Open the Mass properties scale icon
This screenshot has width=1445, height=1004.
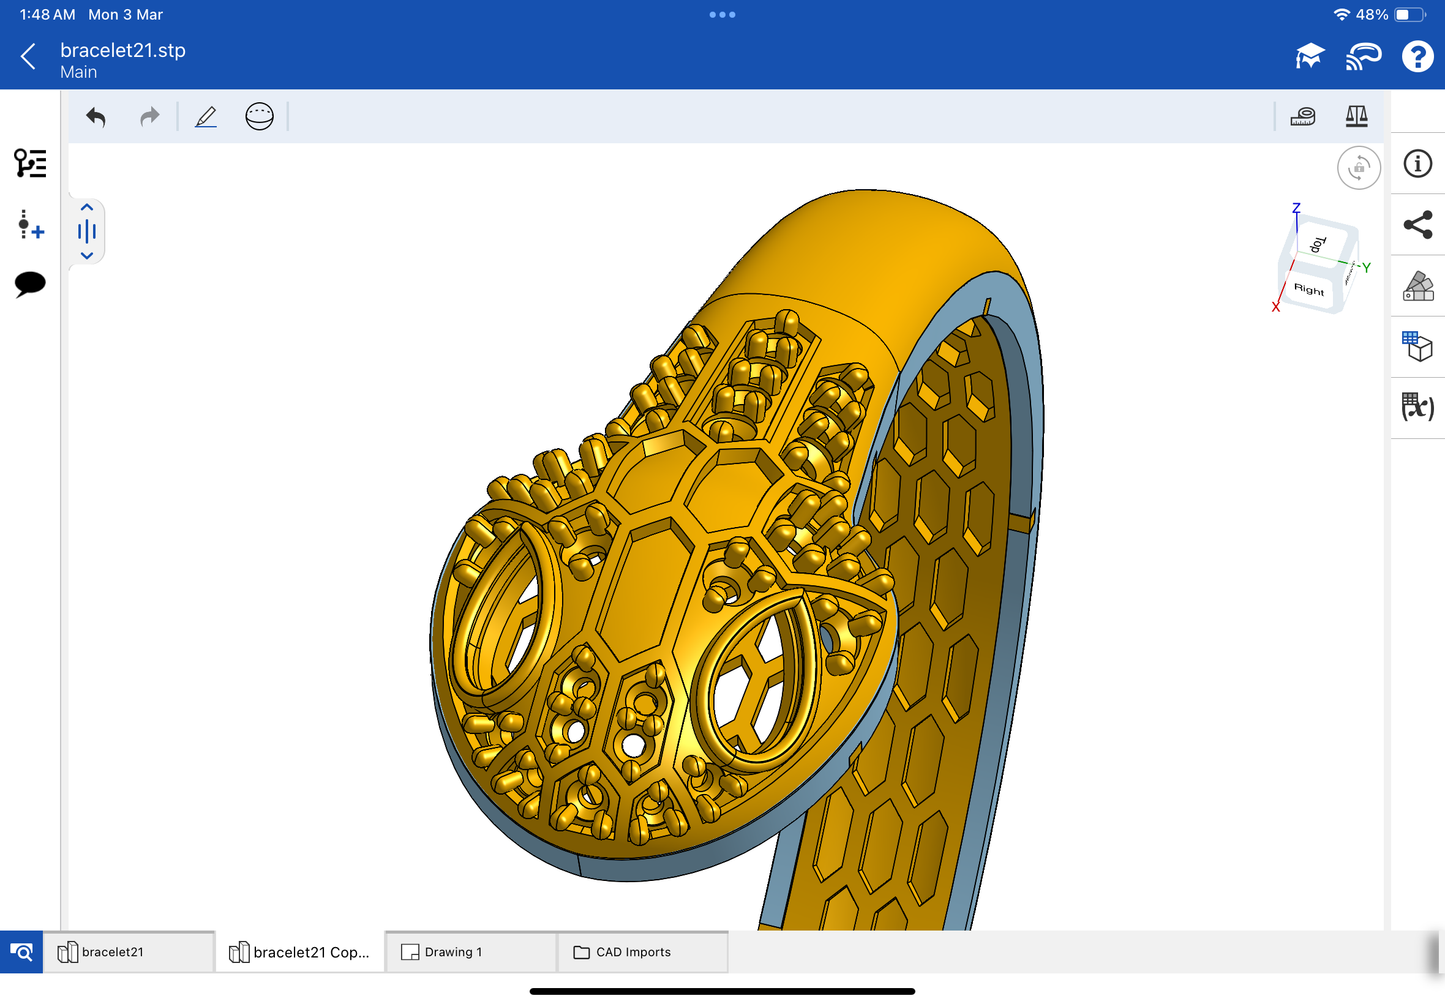1356,117
